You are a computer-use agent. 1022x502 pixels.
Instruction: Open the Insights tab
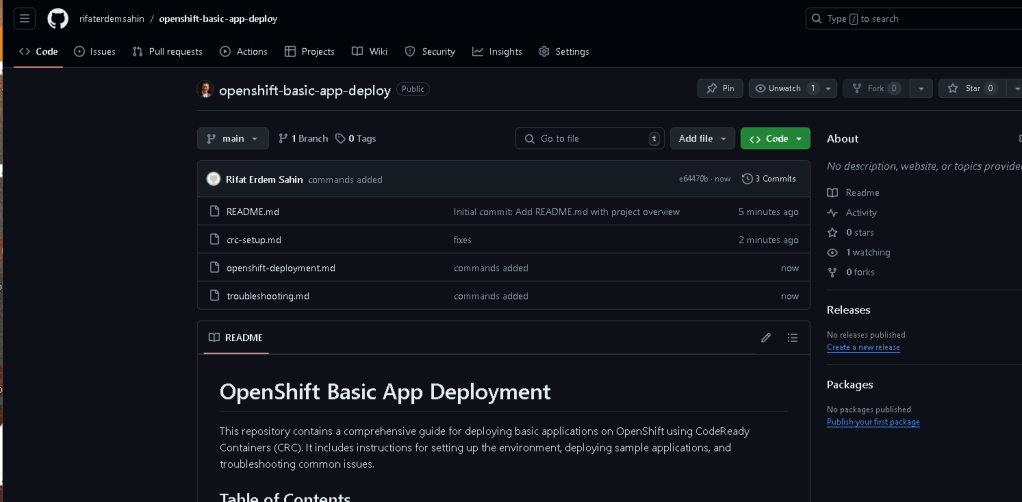(497, 52)
